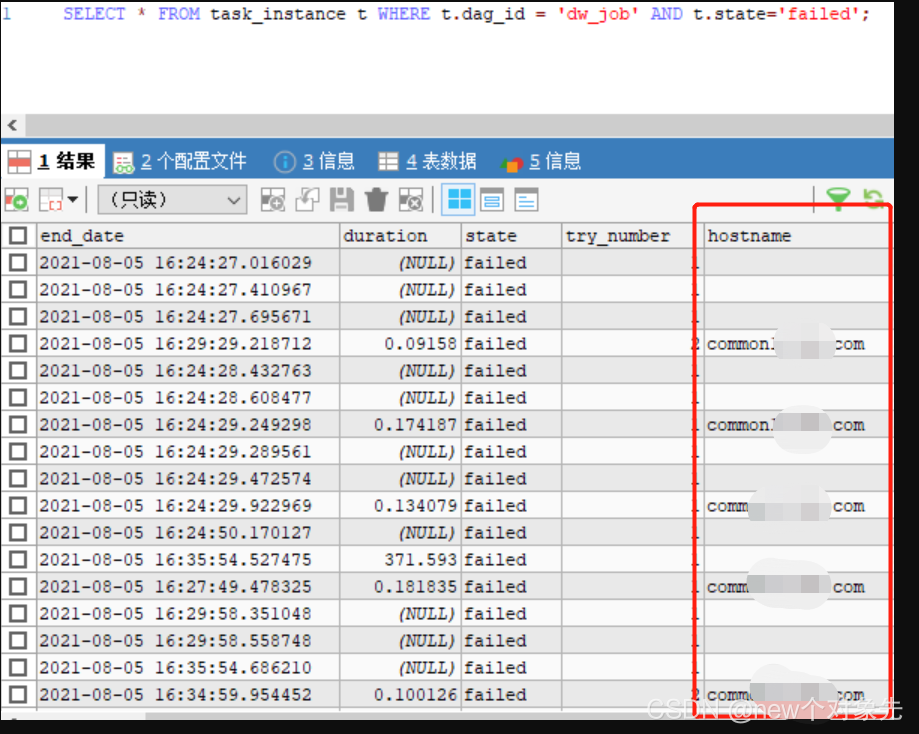
Task: Sort by the end_date column header
Action: coord(188,236)
